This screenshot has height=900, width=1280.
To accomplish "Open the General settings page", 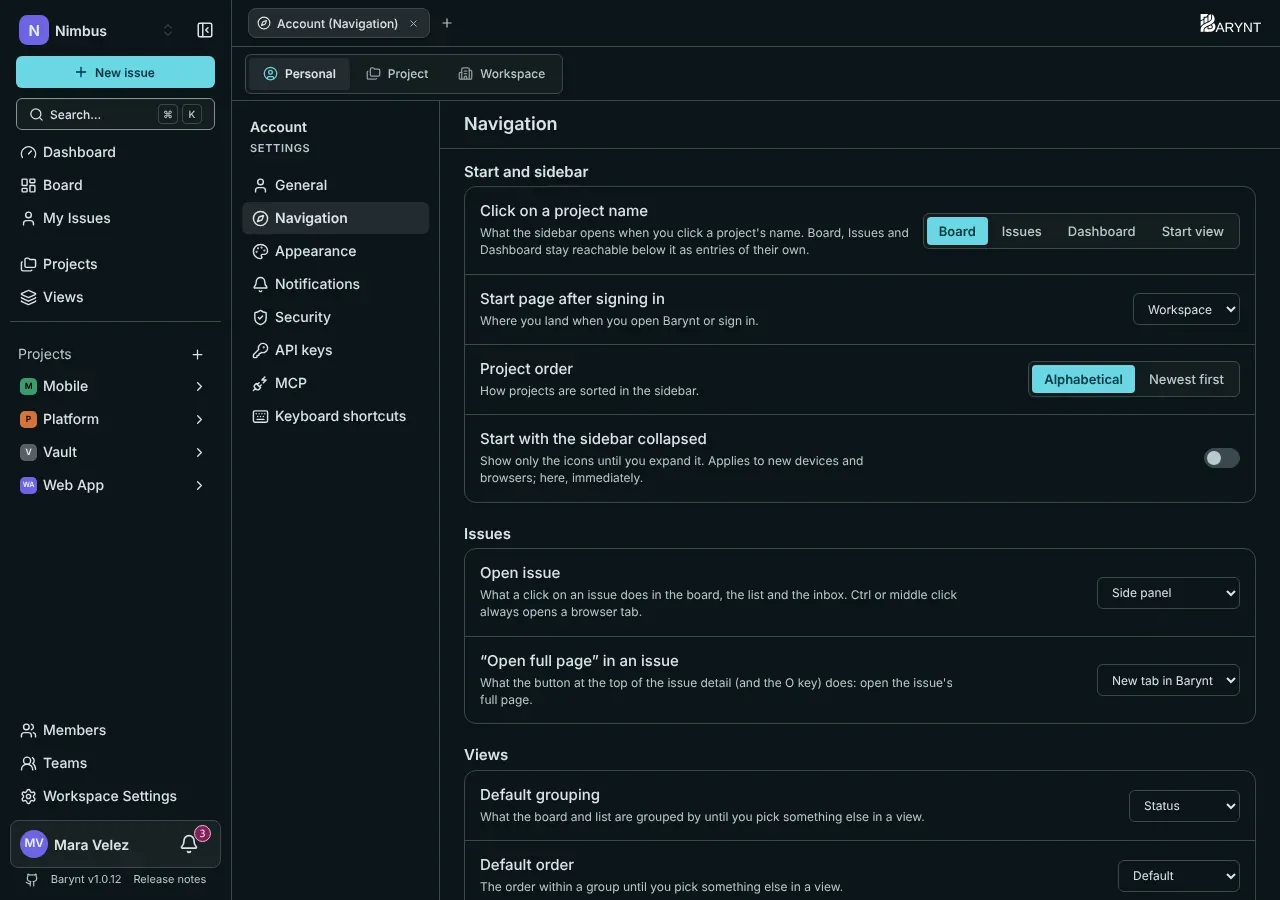I will (x=335, y=185).
